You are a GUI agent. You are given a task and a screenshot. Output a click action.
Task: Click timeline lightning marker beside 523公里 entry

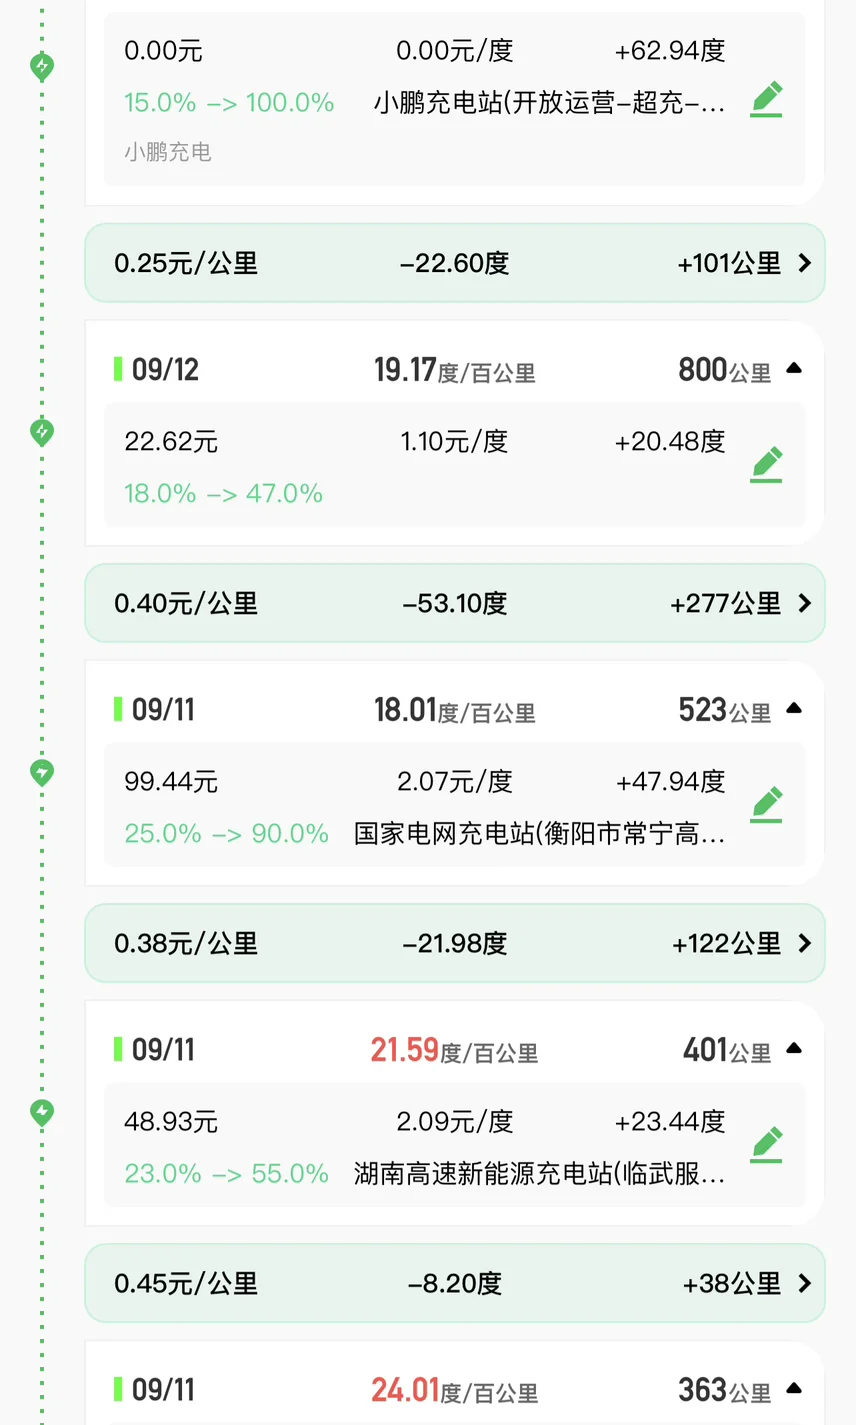42,772
